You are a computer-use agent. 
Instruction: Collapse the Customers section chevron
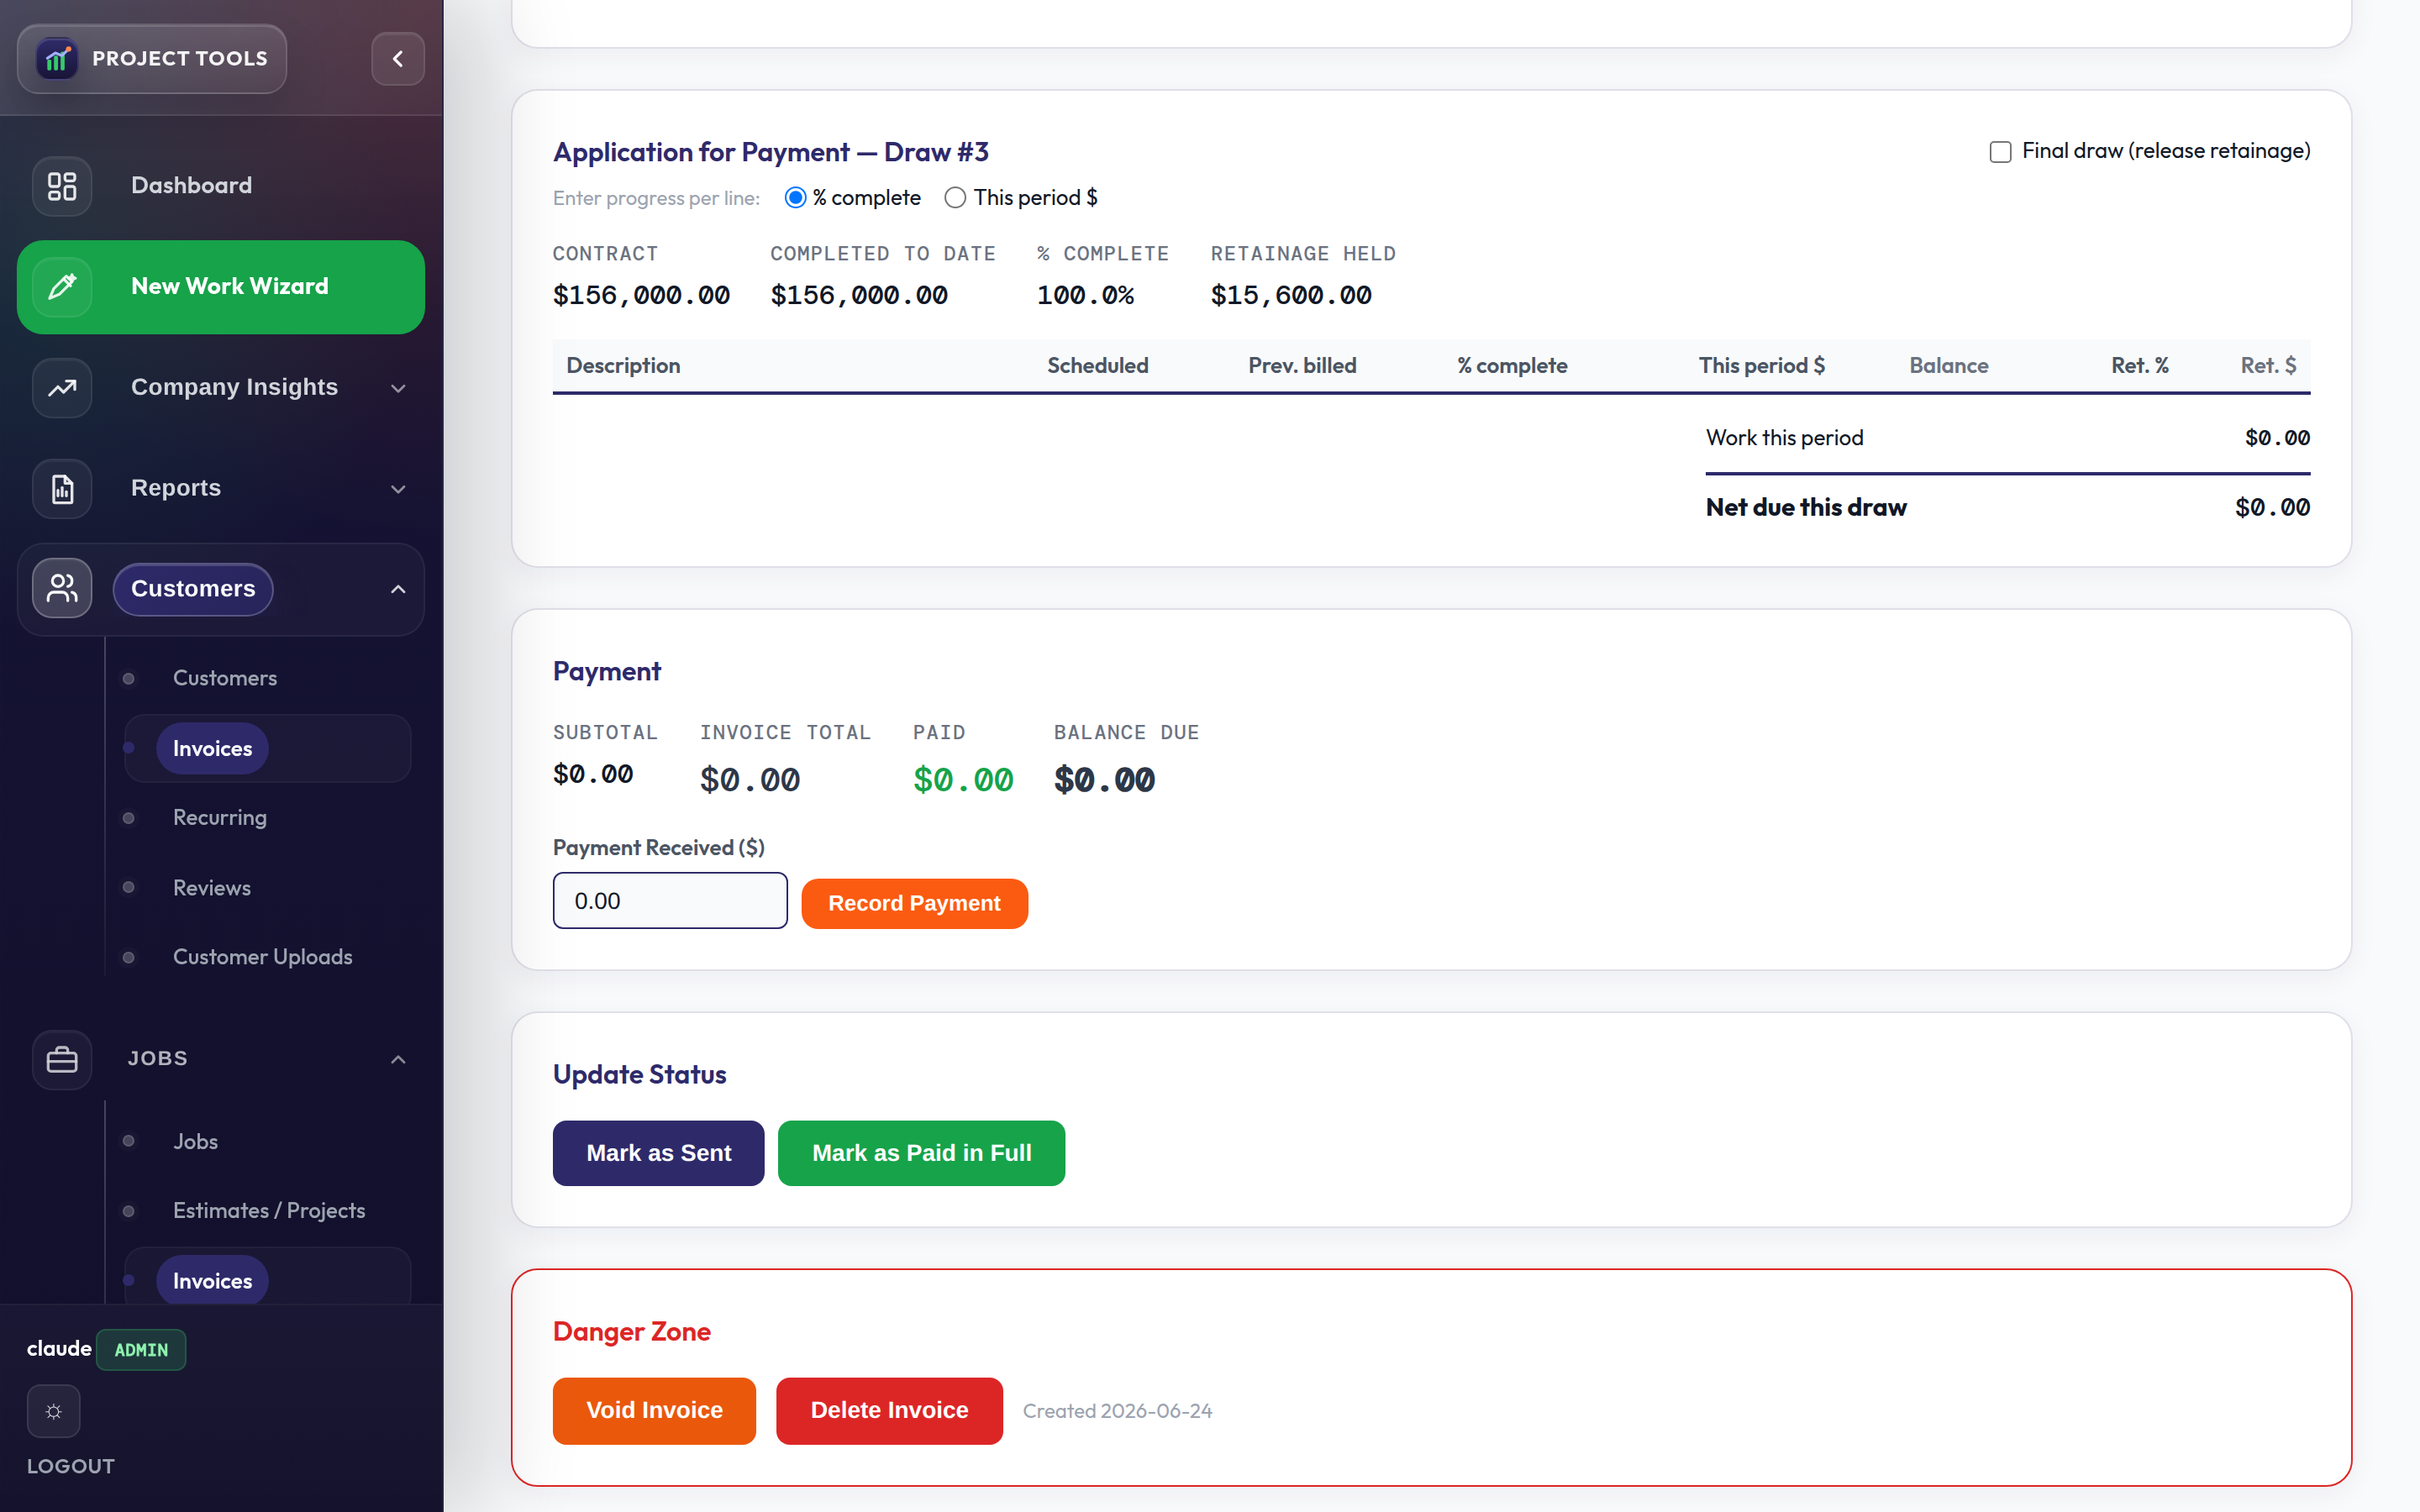(x=398, y=589)
